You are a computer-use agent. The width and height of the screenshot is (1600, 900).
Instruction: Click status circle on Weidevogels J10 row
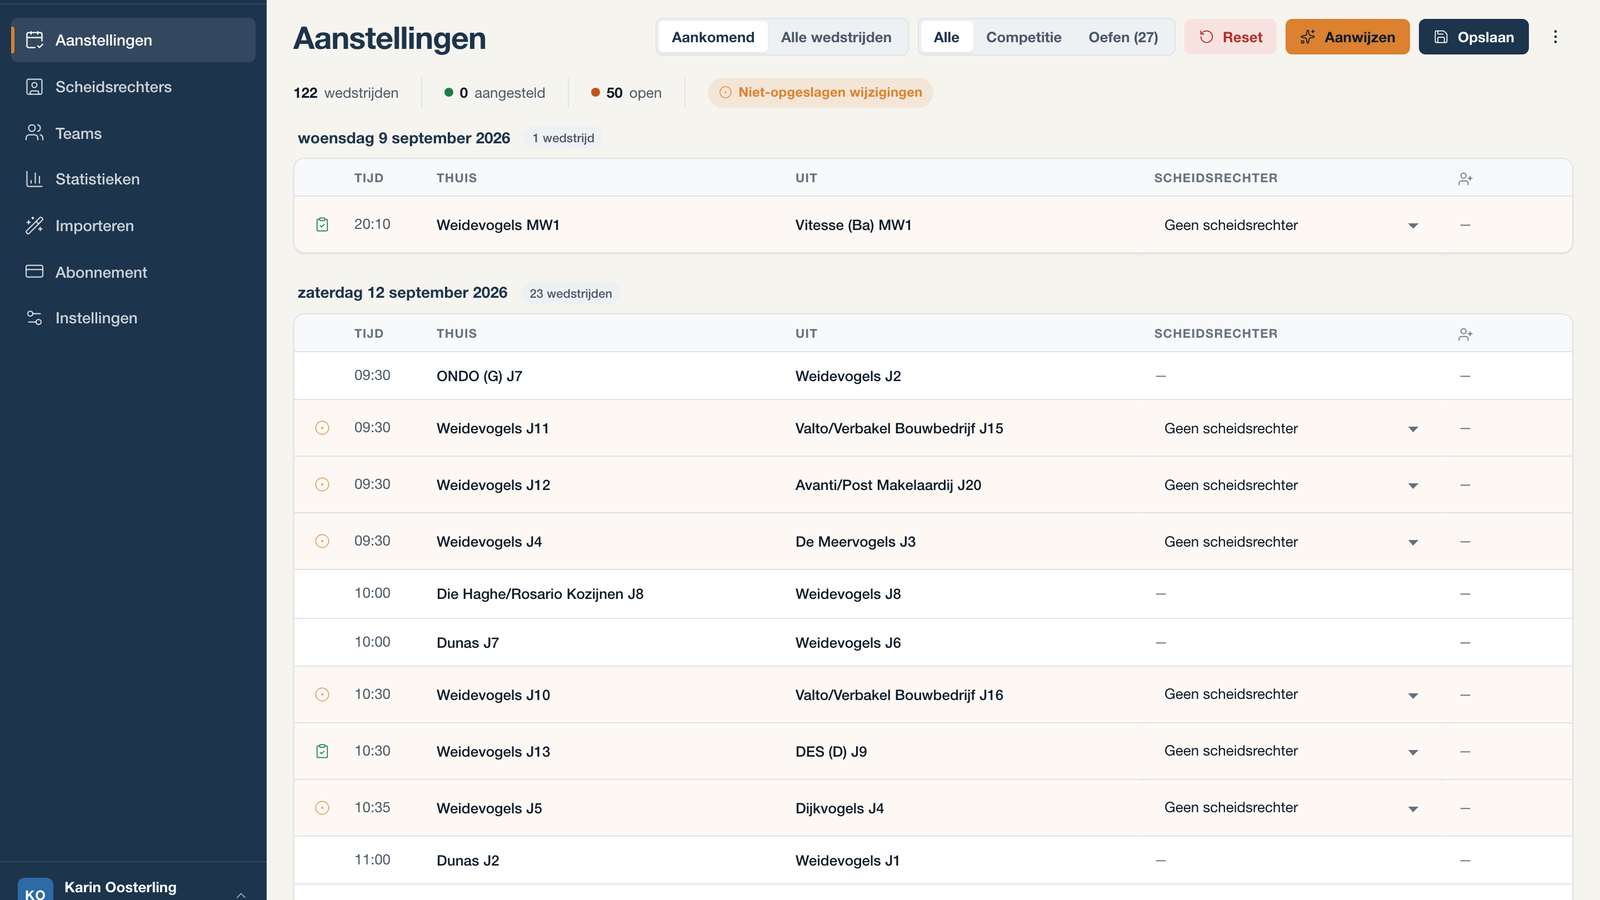(x=322, y=695)
